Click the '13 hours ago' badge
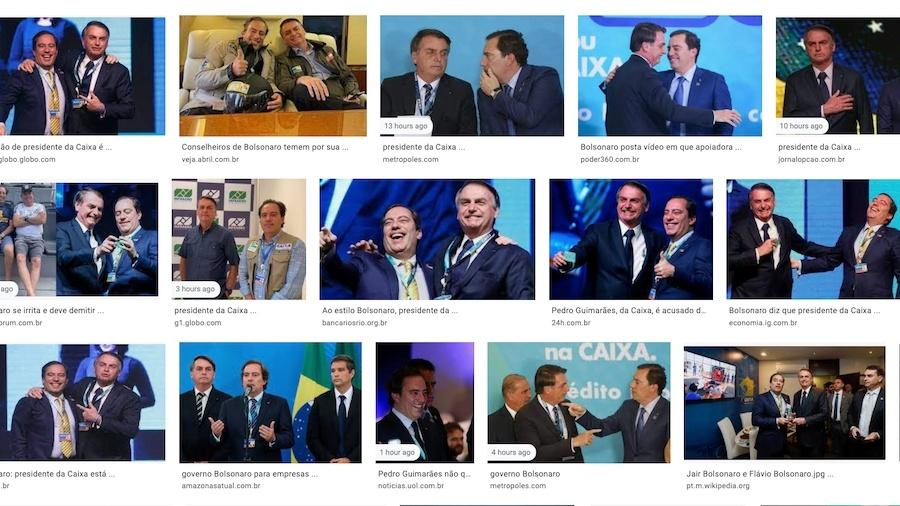The image size is (900, 506). (406, 126)
